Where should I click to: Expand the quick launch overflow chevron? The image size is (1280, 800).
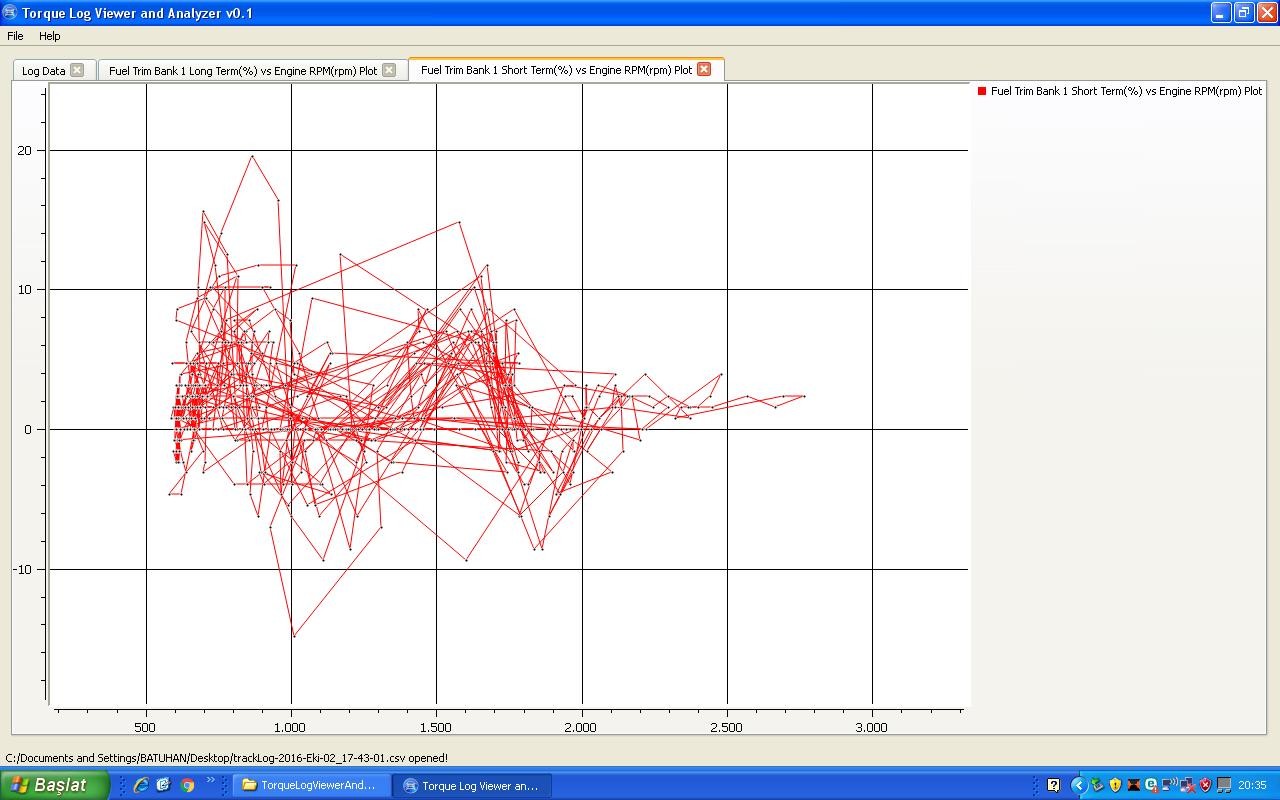point(211,780)
